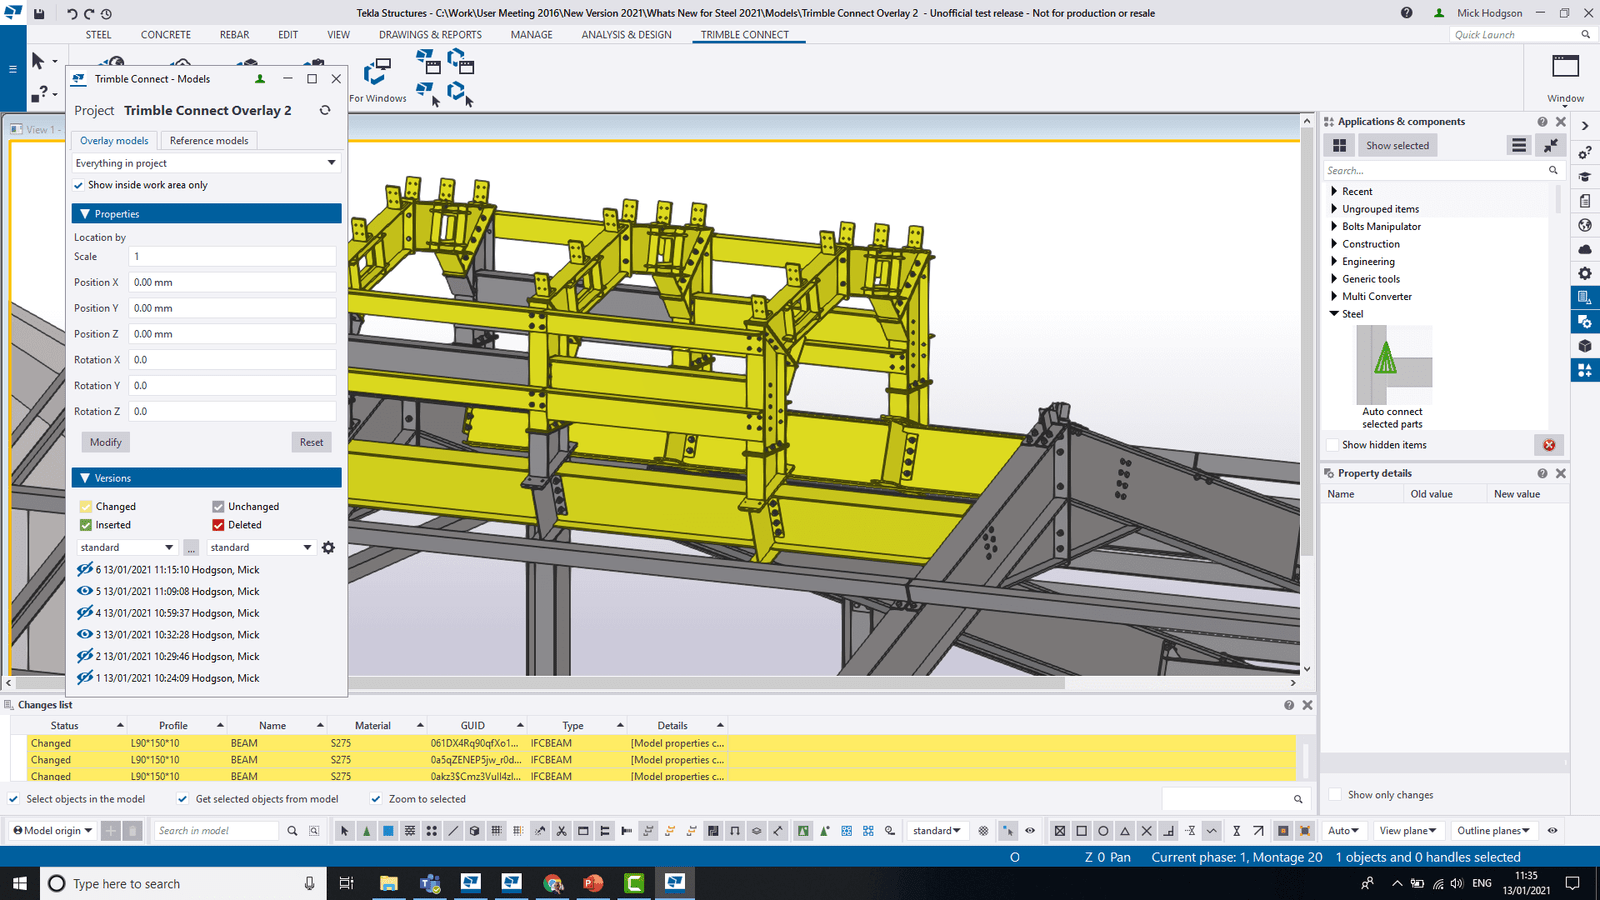Click the Auto connect selected parts icon

point(1392,365)
